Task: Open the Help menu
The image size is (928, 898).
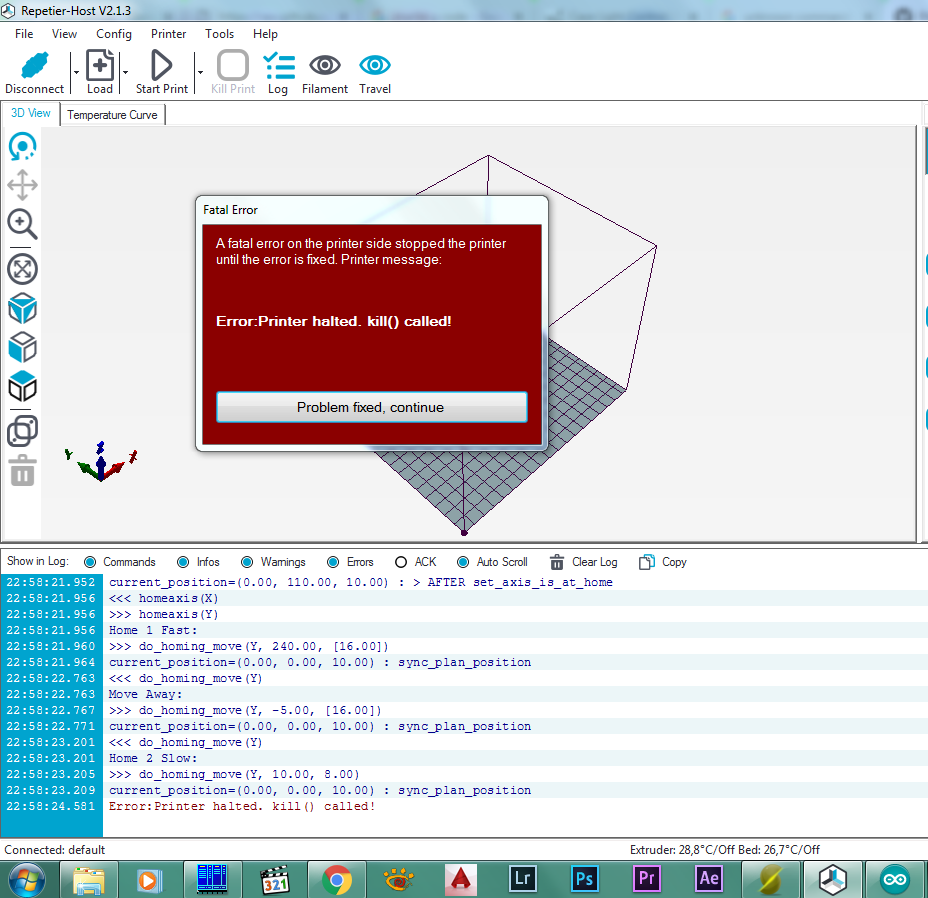Action: pyautogui.click(x=265, y=34)
